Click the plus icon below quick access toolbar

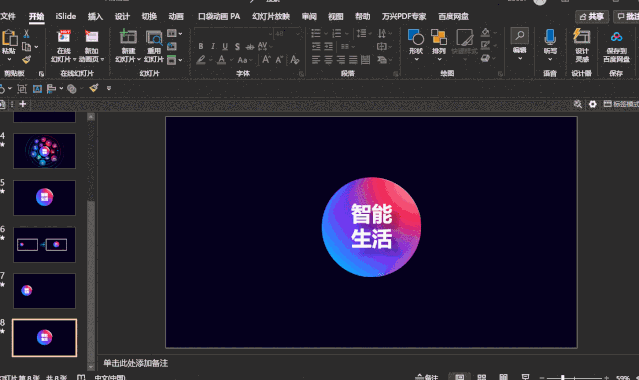tap(23, 104)
